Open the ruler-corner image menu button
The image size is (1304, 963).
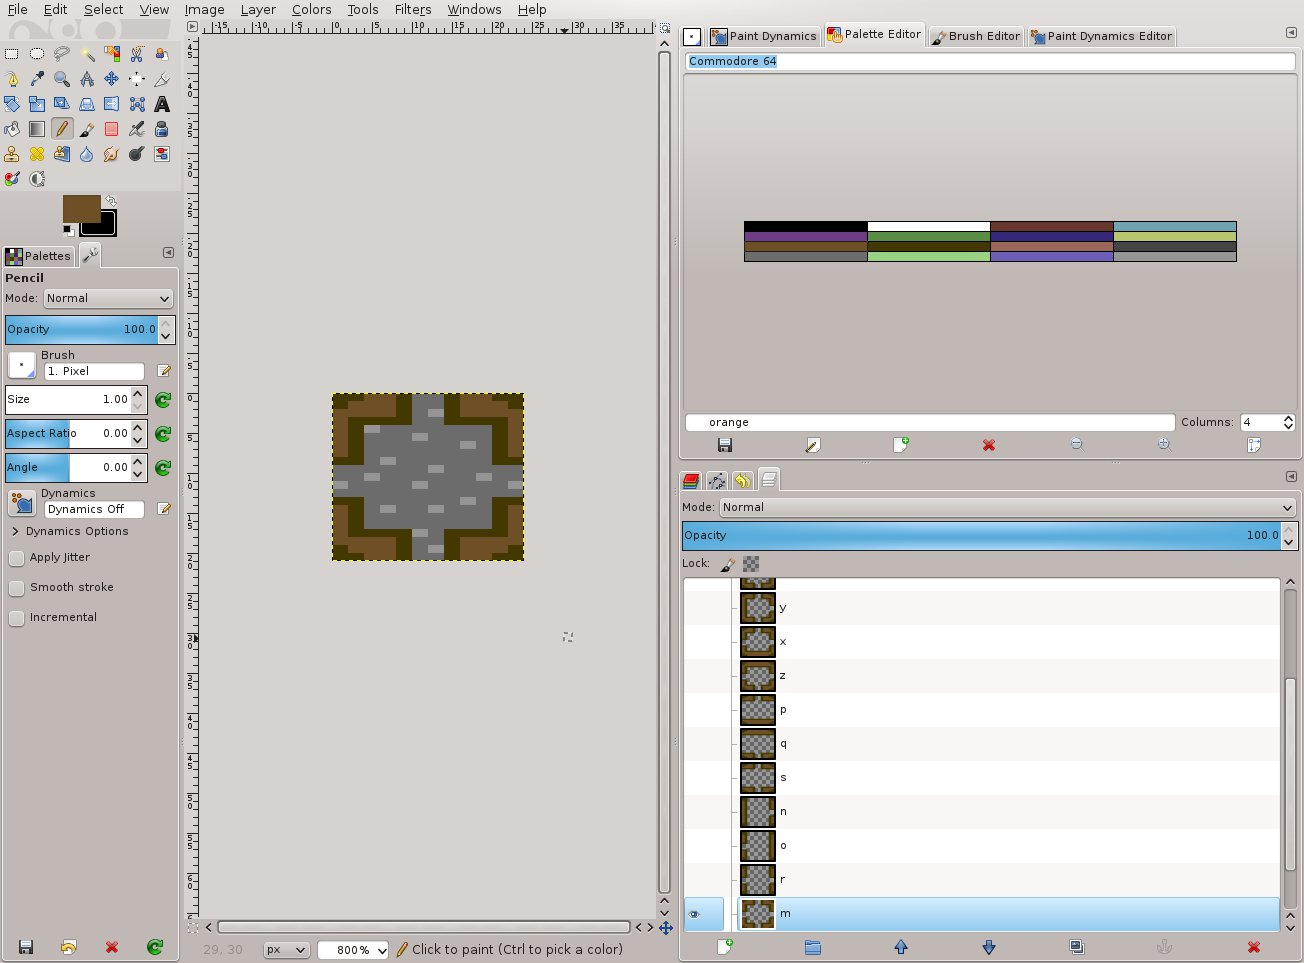coord(193,28)
